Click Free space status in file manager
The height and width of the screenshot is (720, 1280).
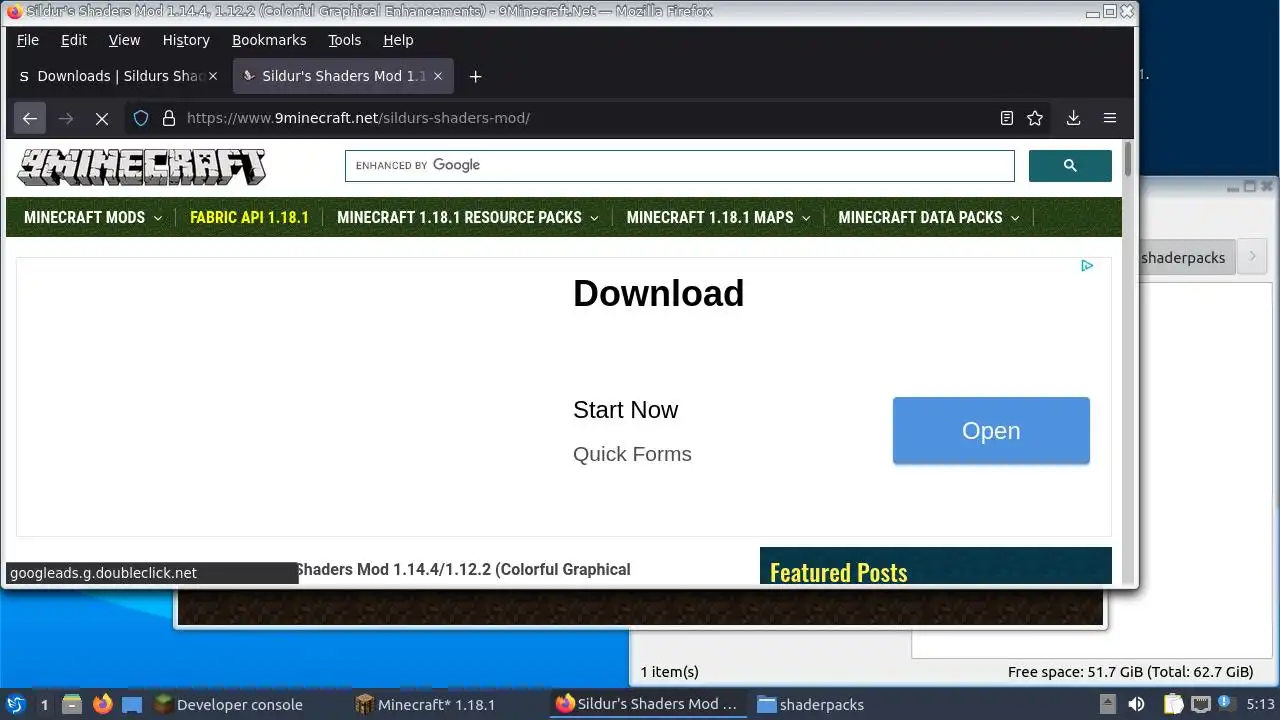1130,672
